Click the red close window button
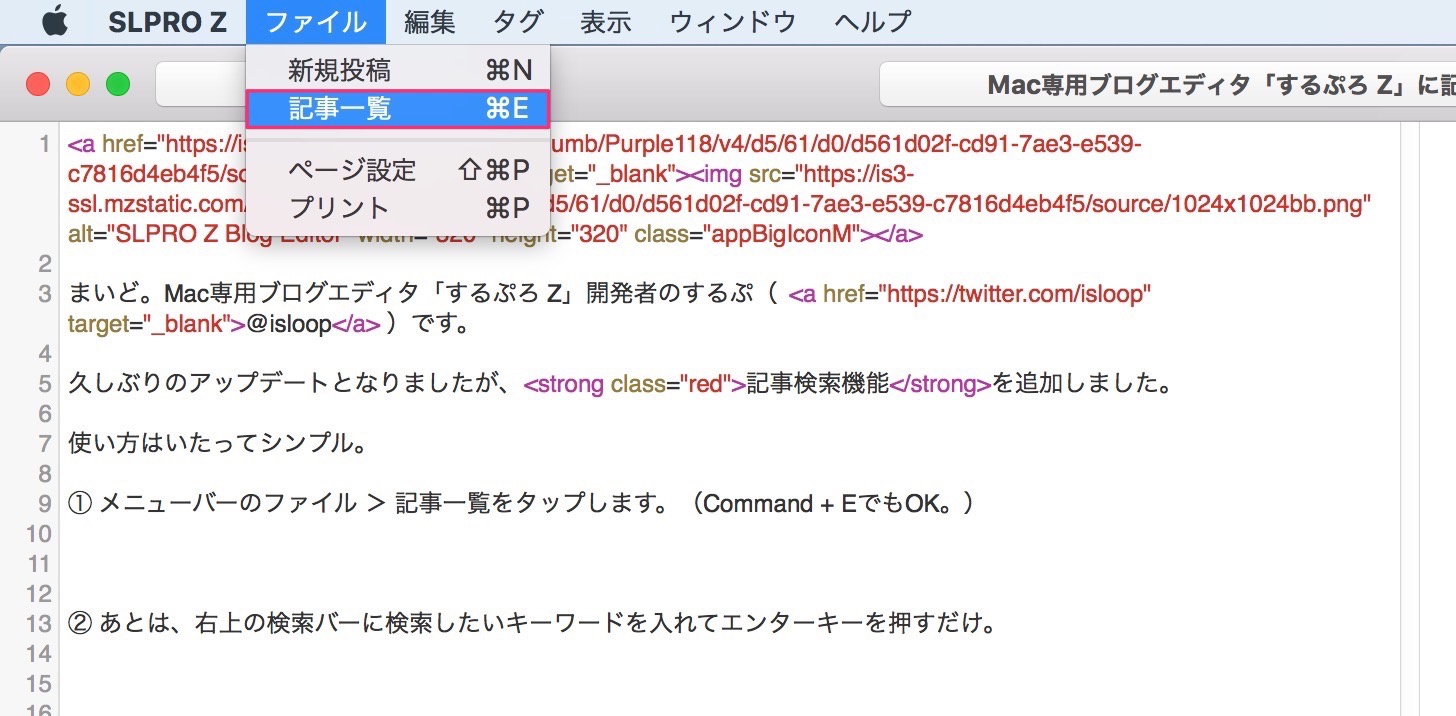 click(x=38, y=84)
